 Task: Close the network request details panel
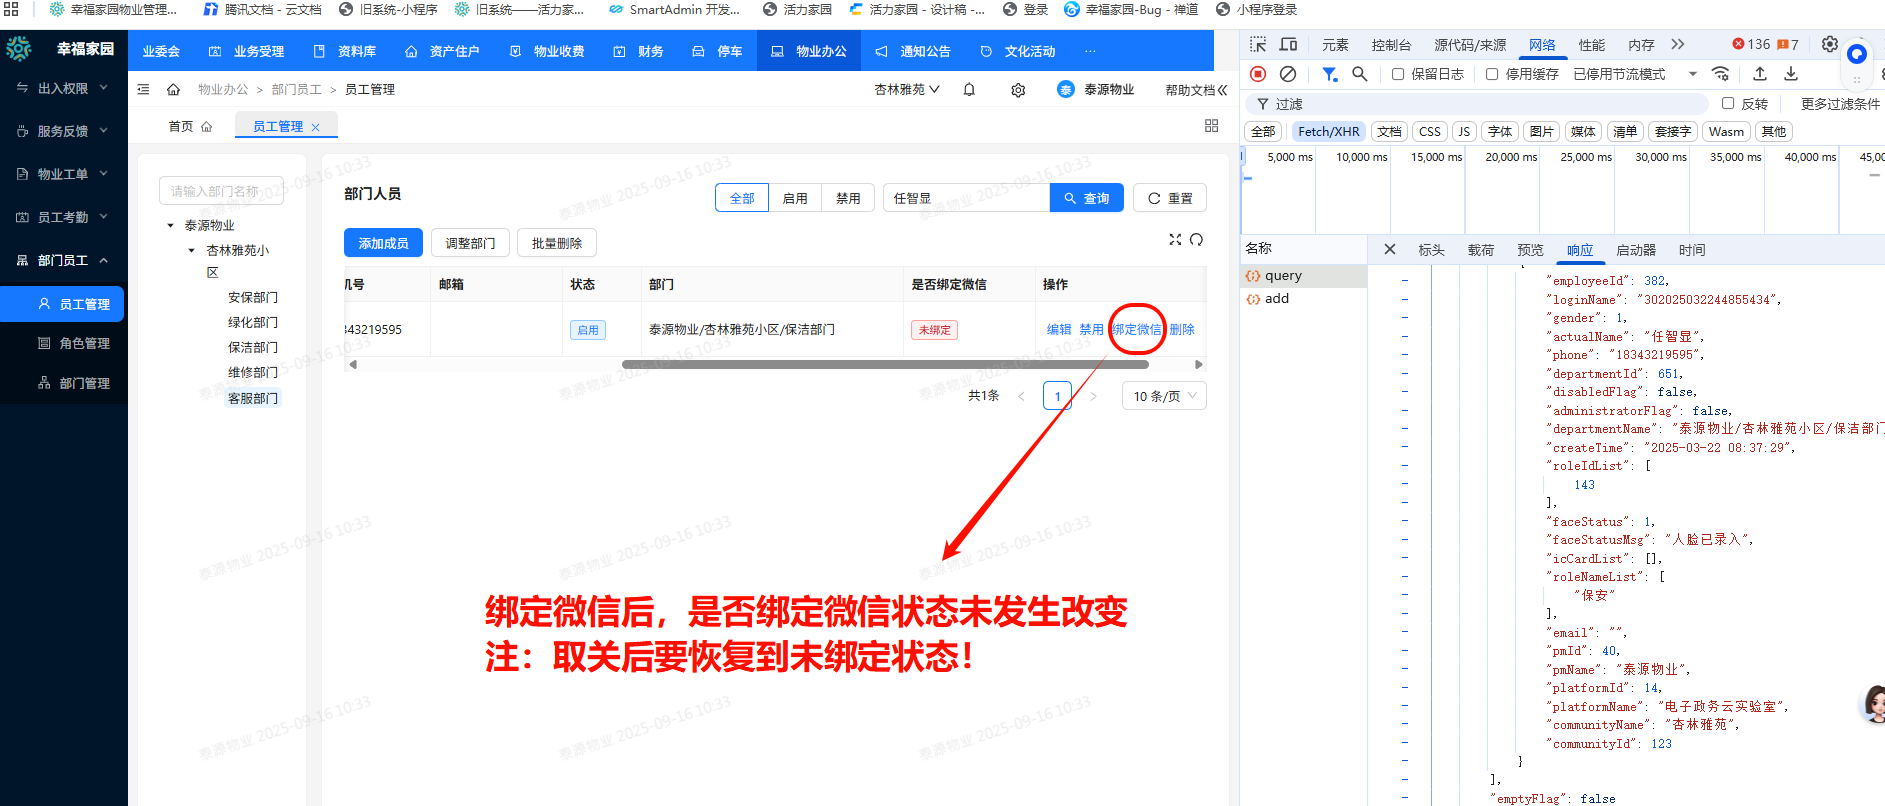1389,249
